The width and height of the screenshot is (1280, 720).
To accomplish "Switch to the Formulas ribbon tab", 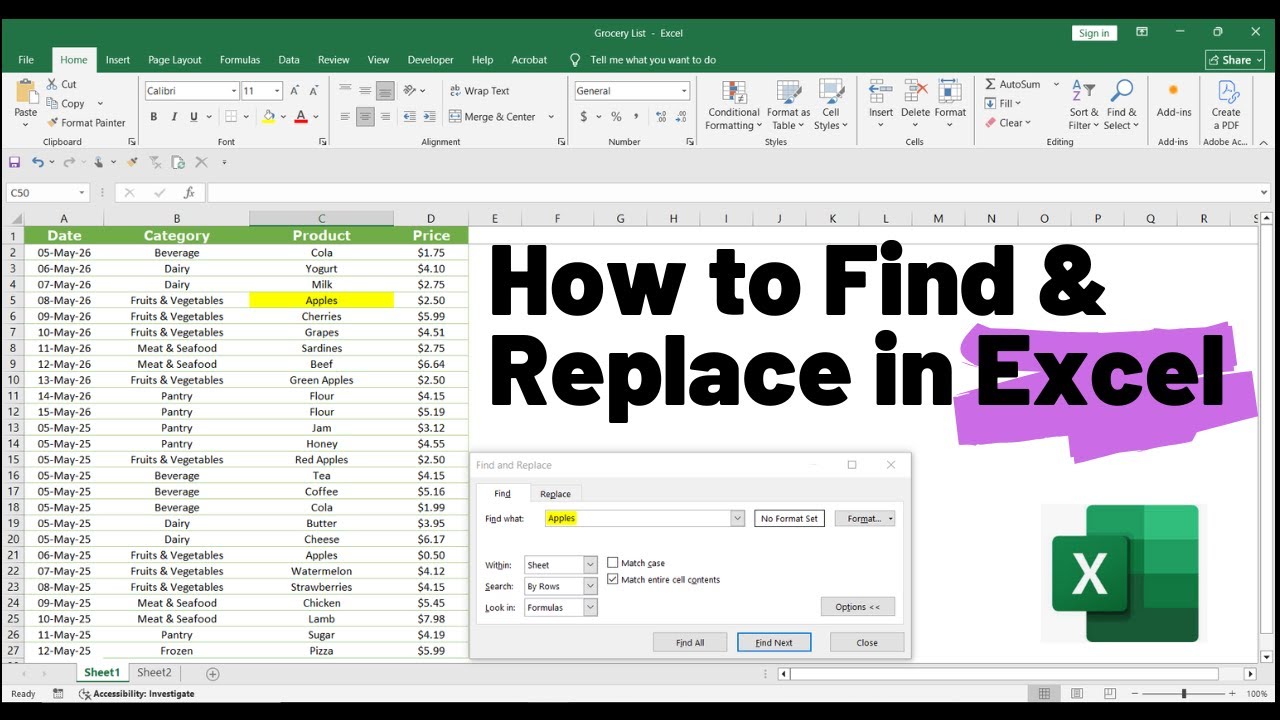I will tap(240, 60).
